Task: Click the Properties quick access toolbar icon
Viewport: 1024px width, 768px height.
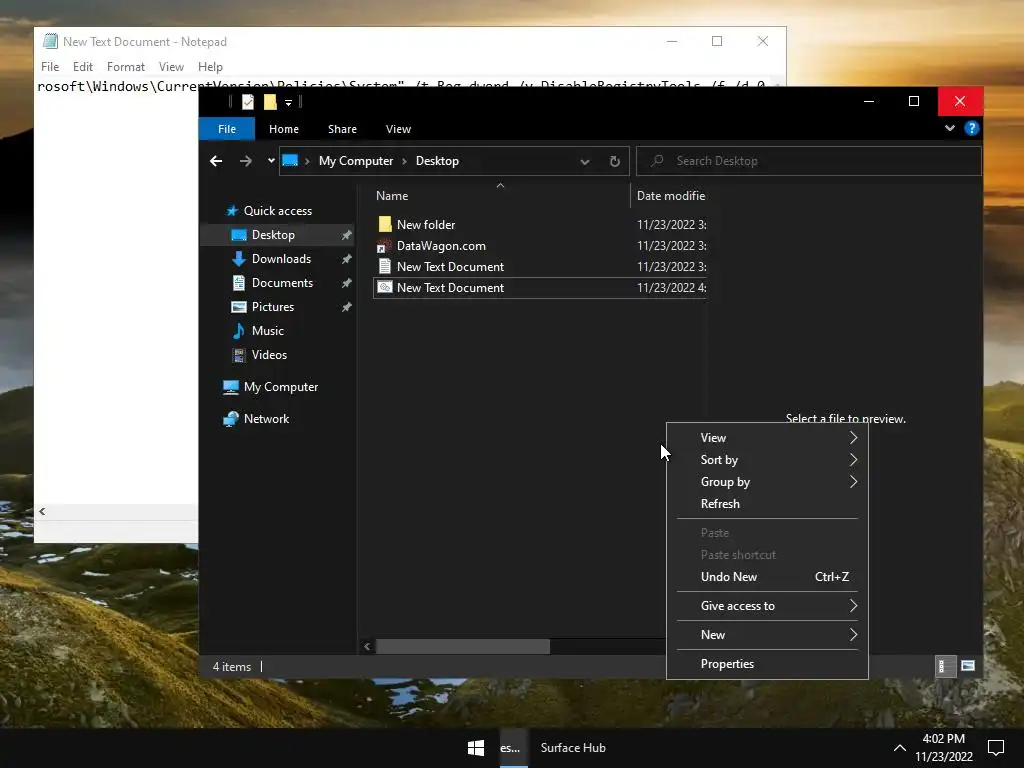Action: (248, 102)
